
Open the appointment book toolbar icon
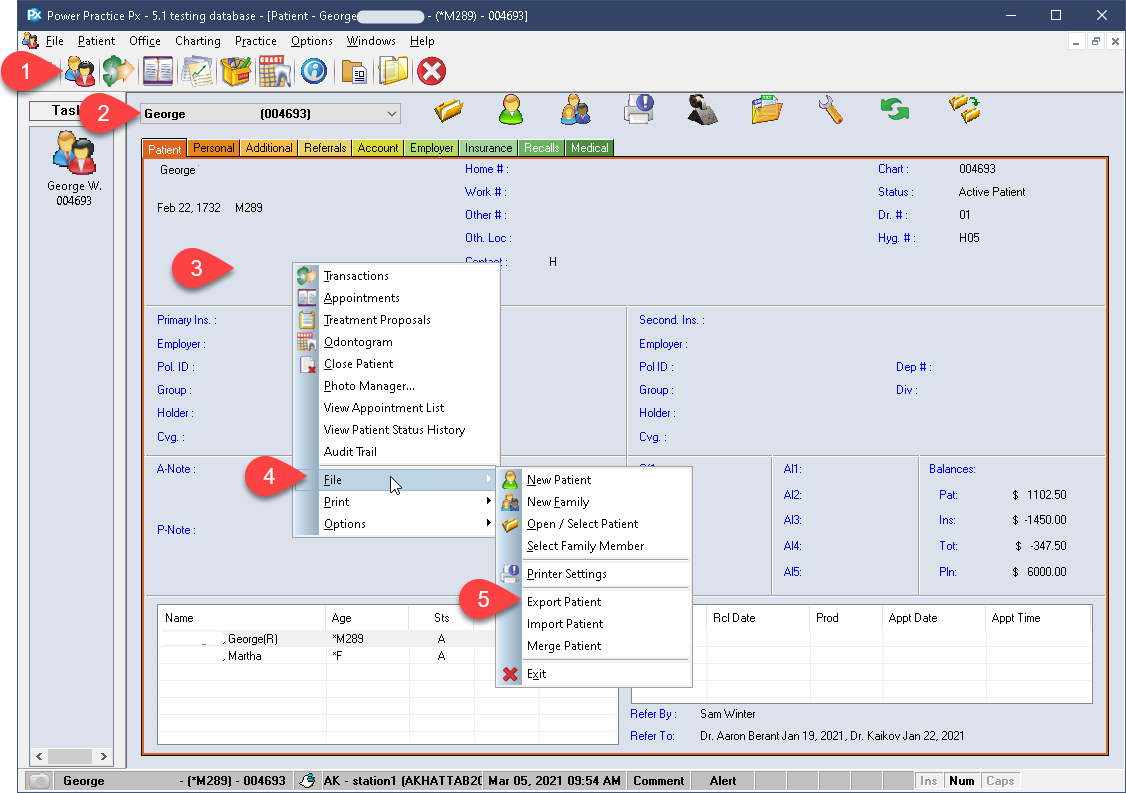click(x=157, y=71)
